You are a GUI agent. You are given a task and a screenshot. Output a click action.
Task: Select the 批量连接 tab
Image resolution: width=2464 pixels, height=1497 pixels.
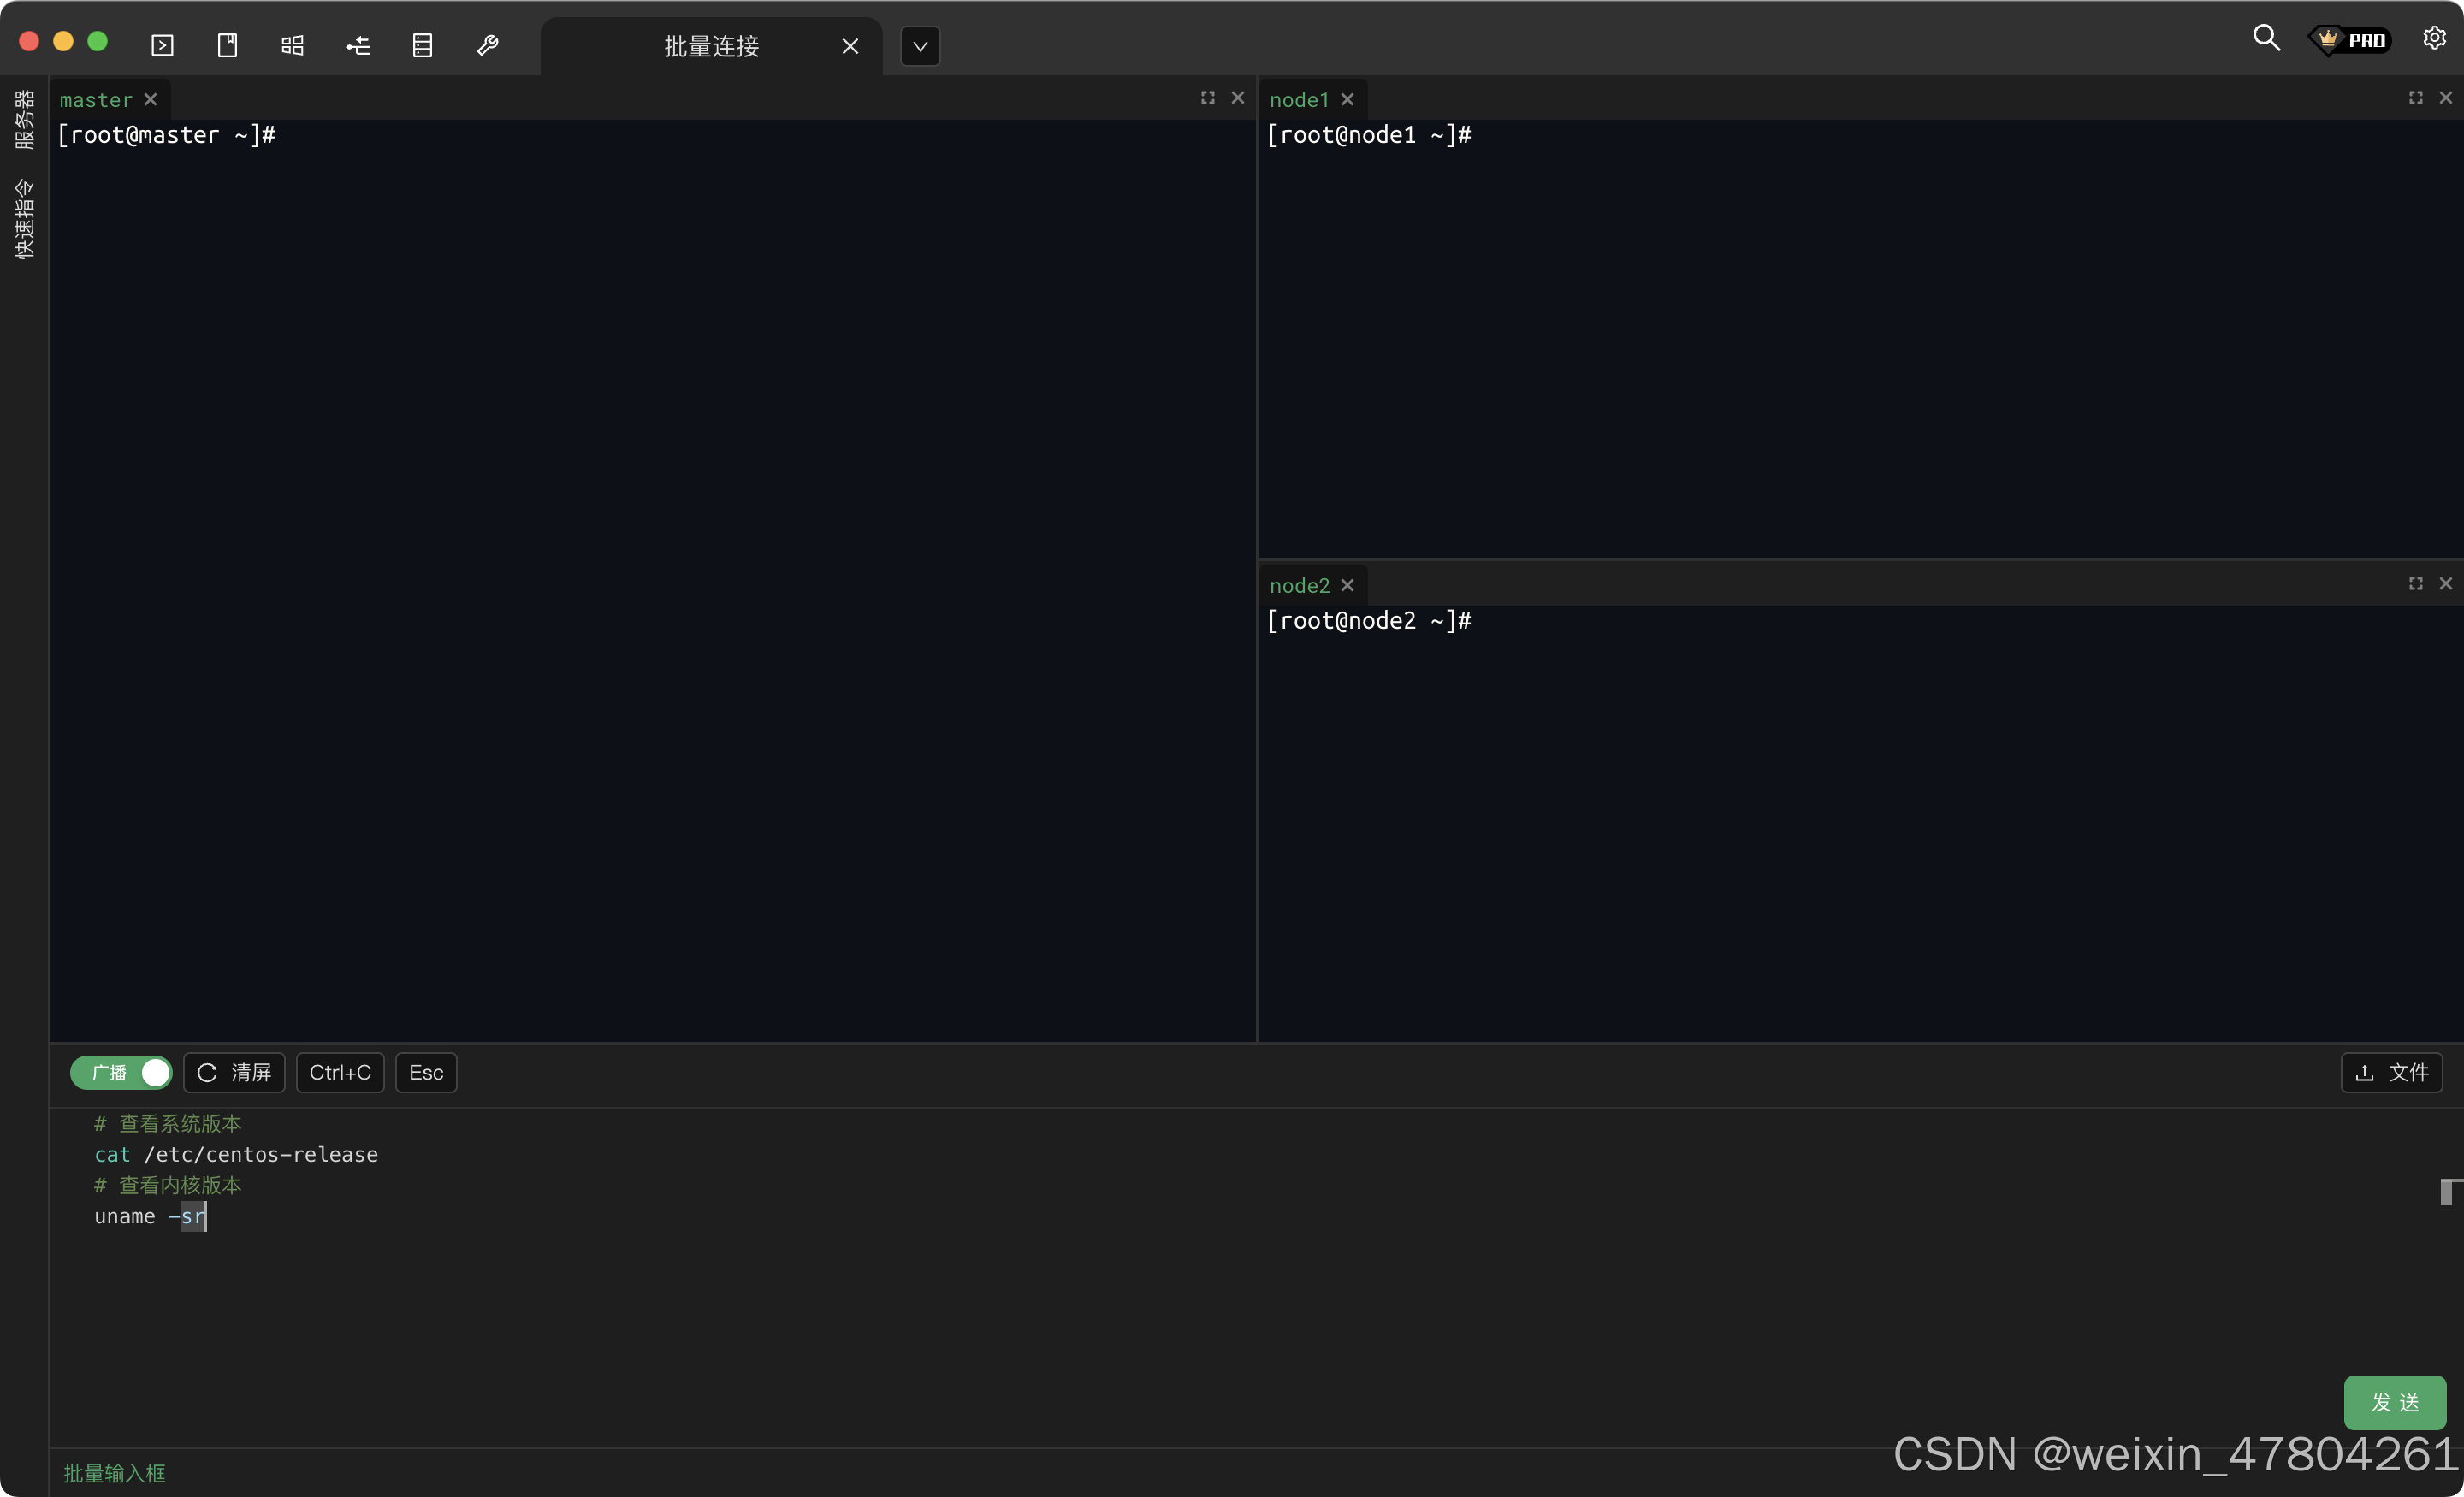tap(711, 46)
